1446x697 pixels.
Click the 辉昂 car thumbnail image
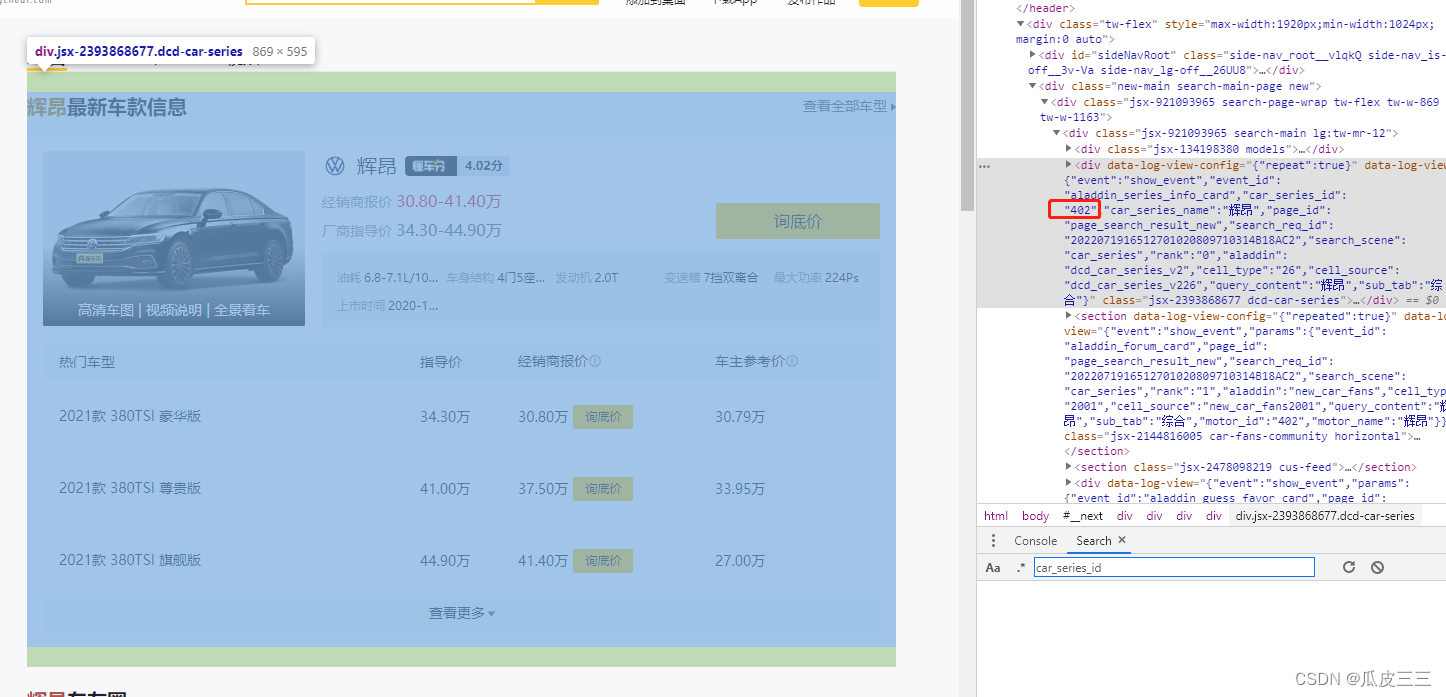[174, 238]
